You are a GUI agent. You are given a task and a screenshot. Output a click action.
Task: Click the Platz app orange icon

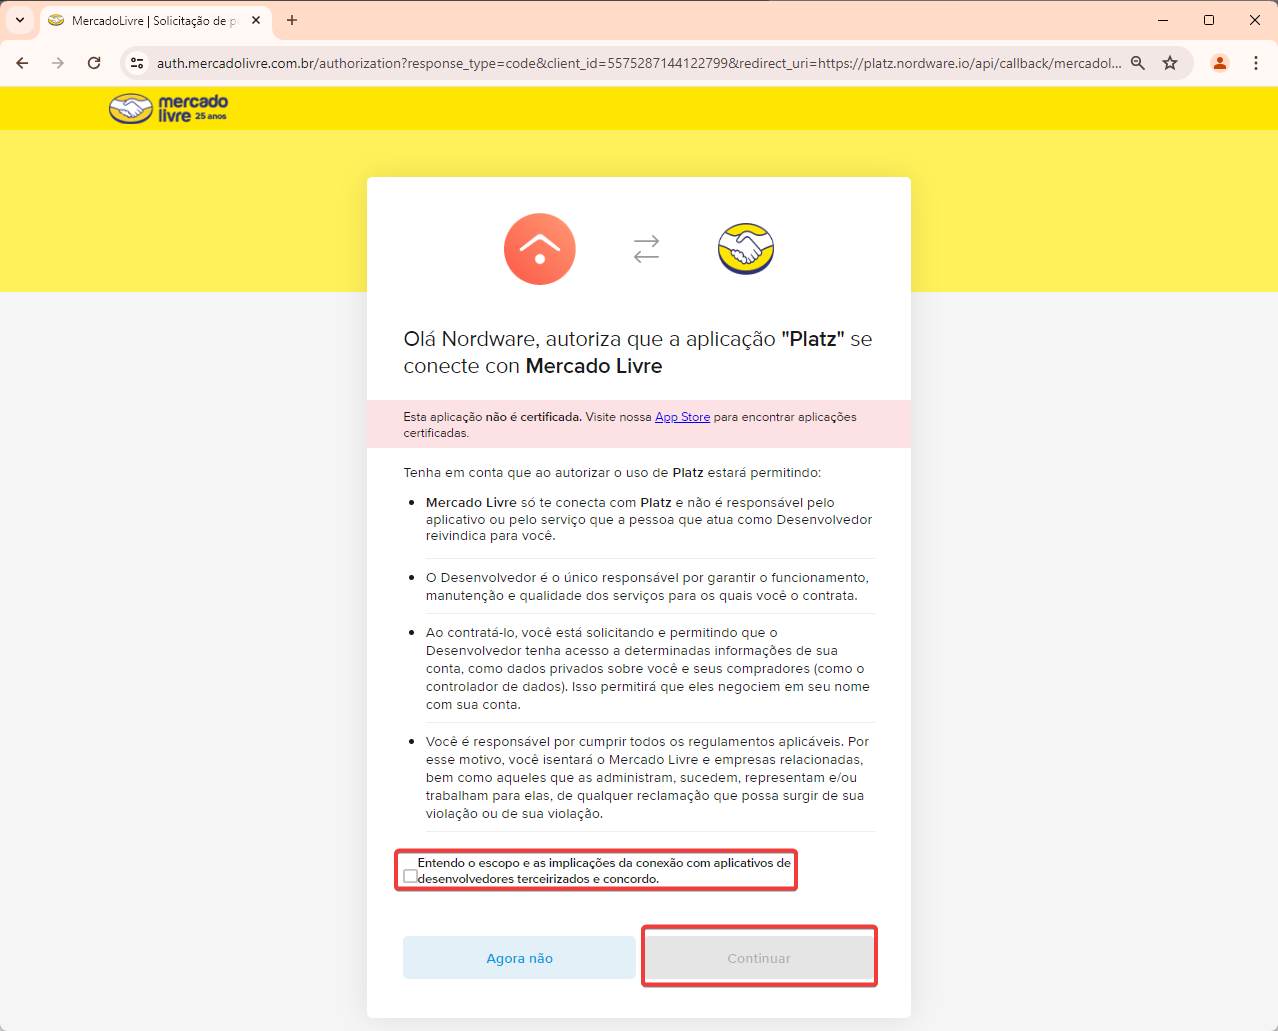pos(540,249)
